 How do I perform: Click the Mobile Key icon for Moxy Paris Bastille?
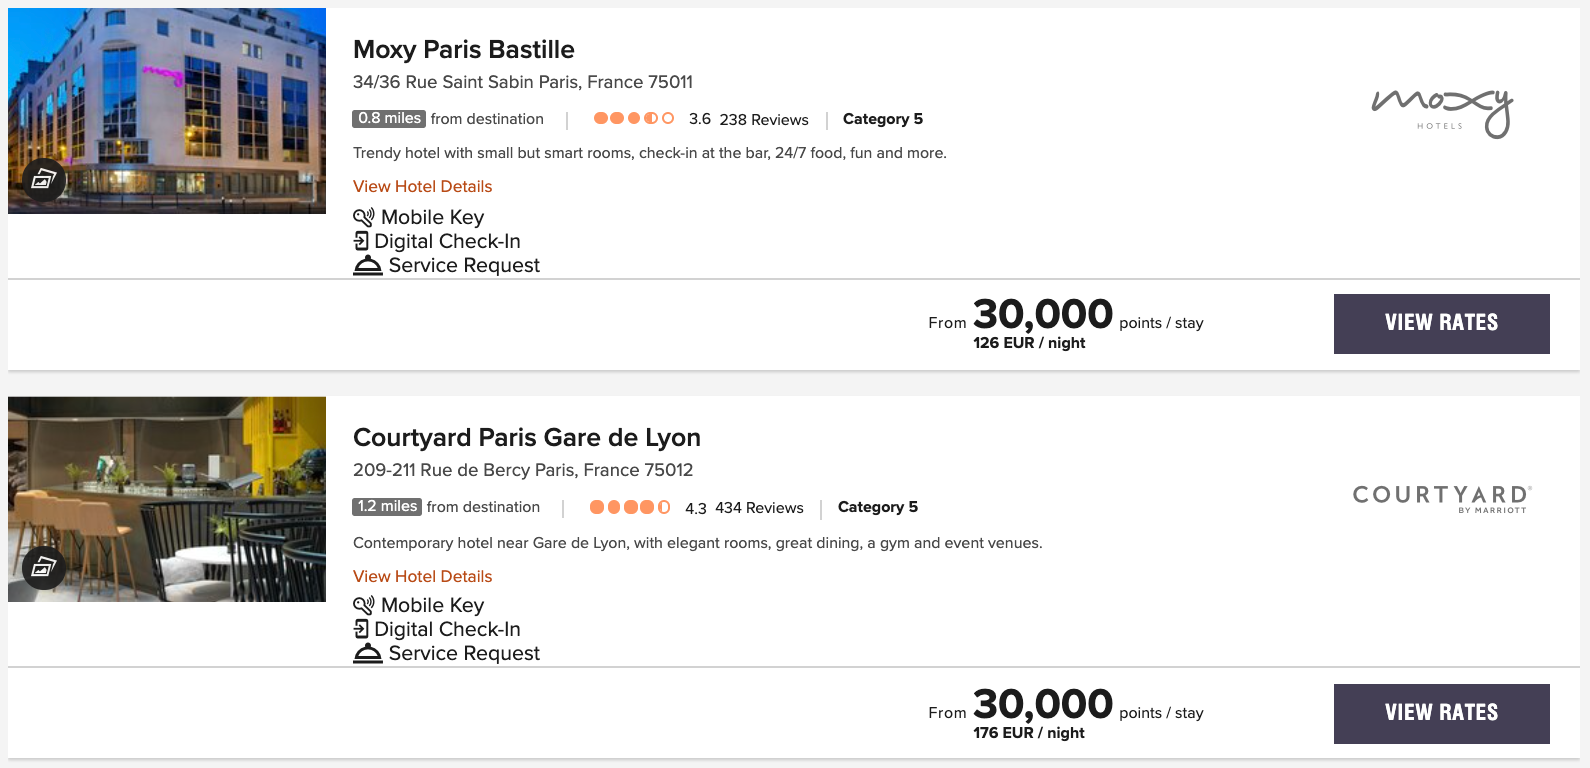(364, 216)
